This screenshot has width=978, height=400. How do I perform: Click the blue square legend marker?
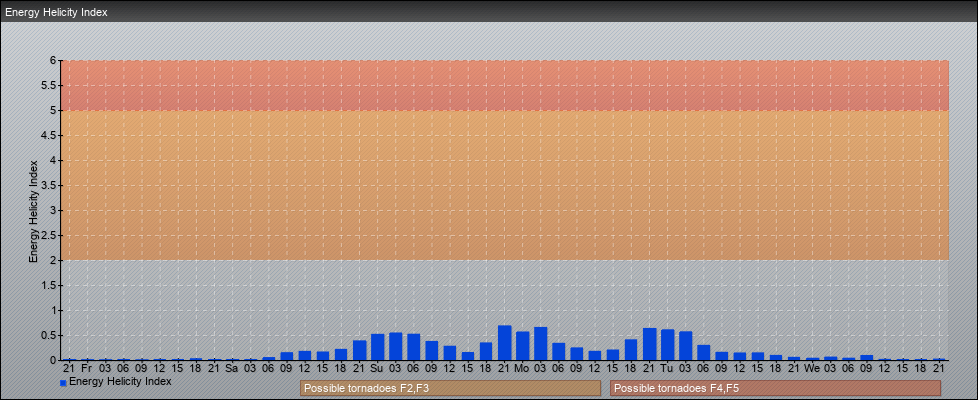(63, 383)
